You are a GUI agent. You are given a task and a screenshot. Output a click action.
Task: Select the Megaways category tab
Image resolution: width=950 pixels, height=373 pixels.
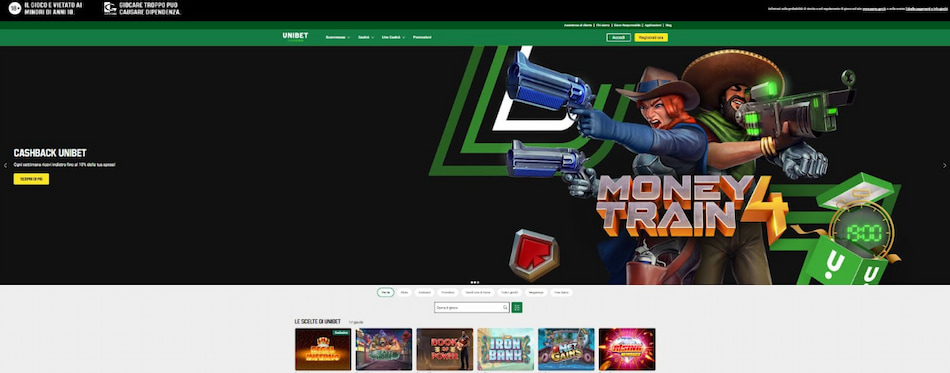[x=536, y=292]
